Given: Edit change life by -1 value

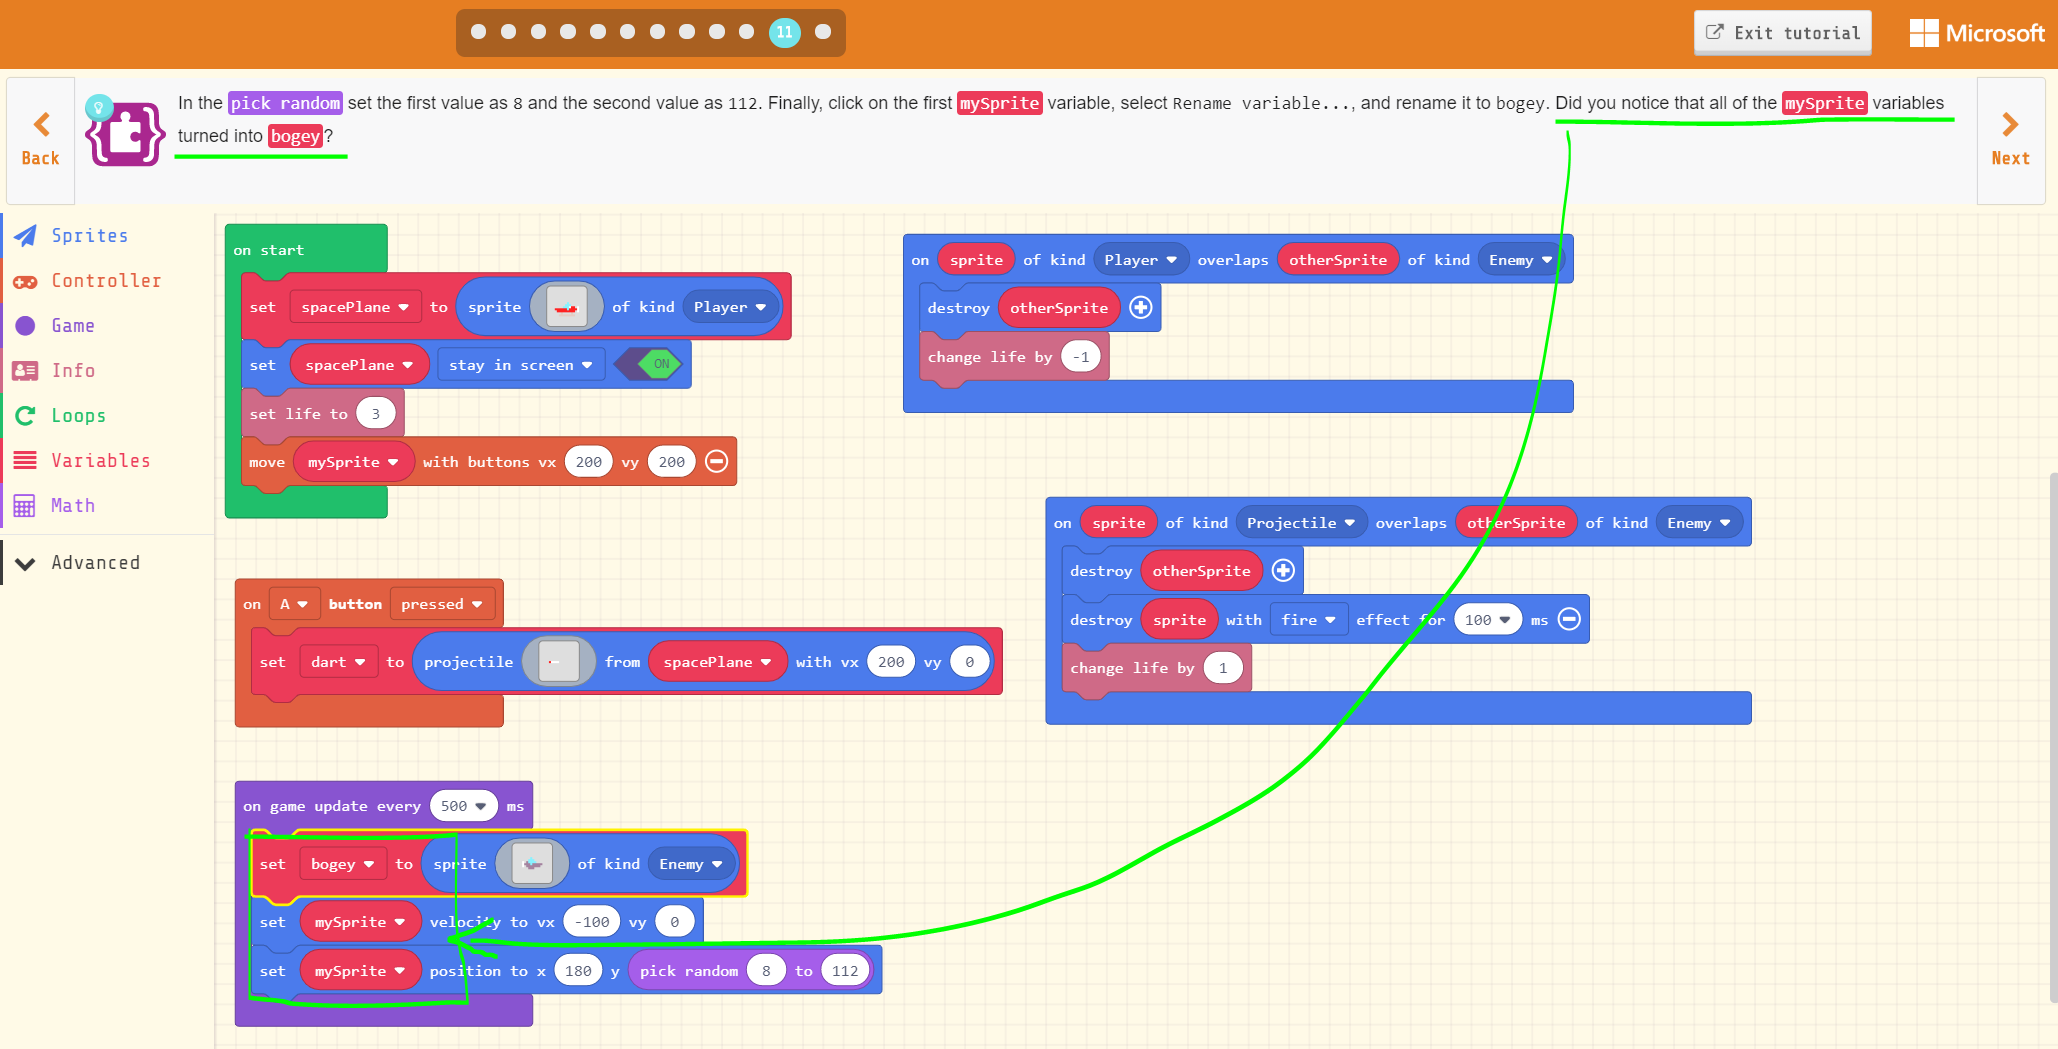Looking at the screenshot, I should pyautogui.click(x=1081, y=357).
